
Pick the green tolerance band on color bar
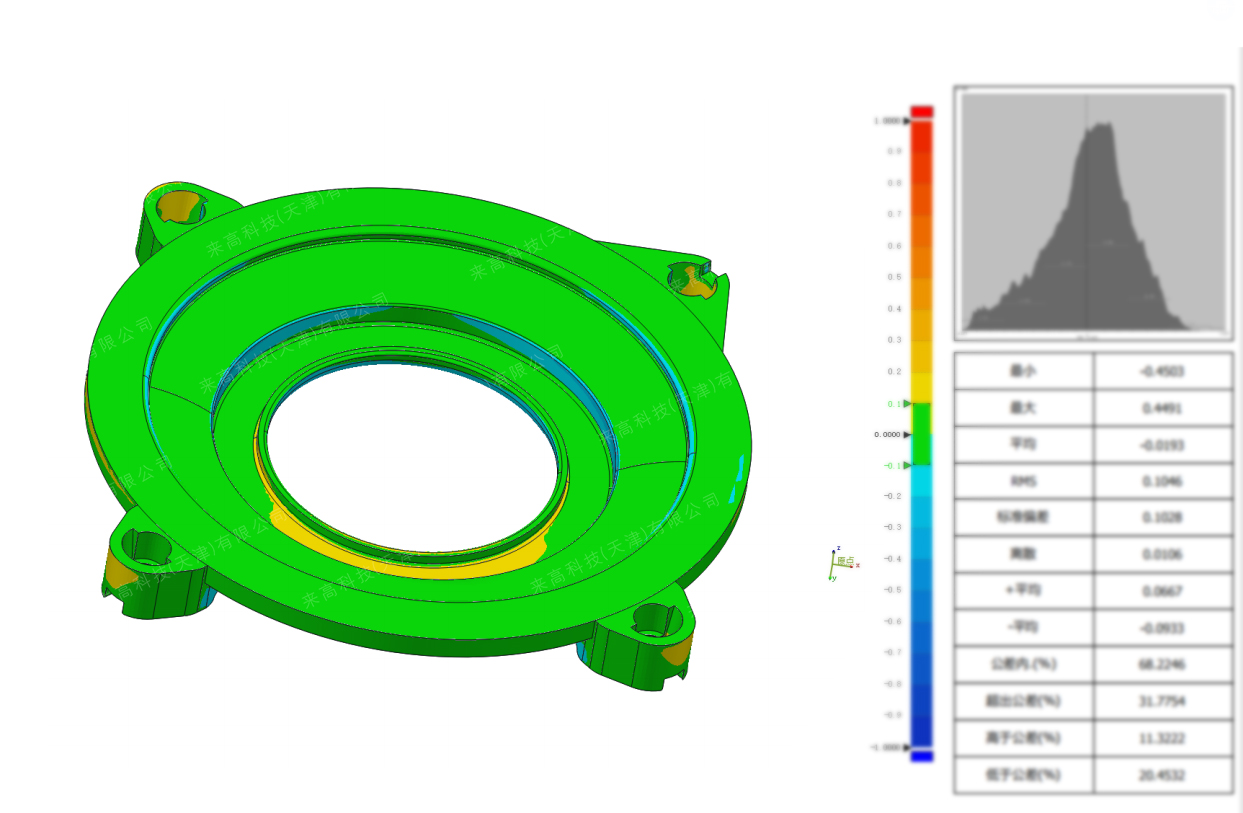click(921, 435)
